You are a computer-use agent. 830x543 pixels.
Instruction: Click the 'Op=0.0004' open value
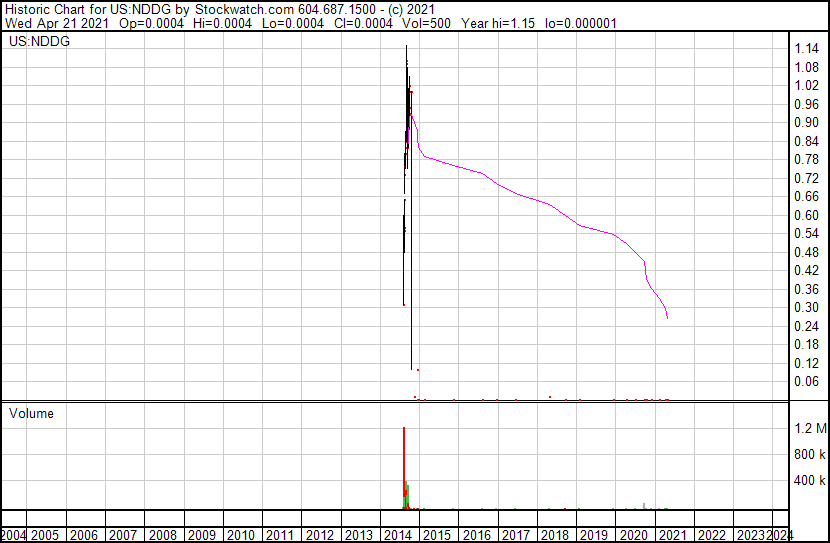[151, 23]
